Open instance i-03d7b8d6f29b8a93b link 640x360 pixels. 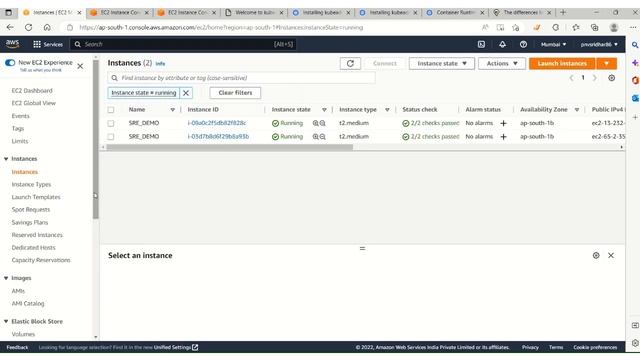[x=218, y=136]
